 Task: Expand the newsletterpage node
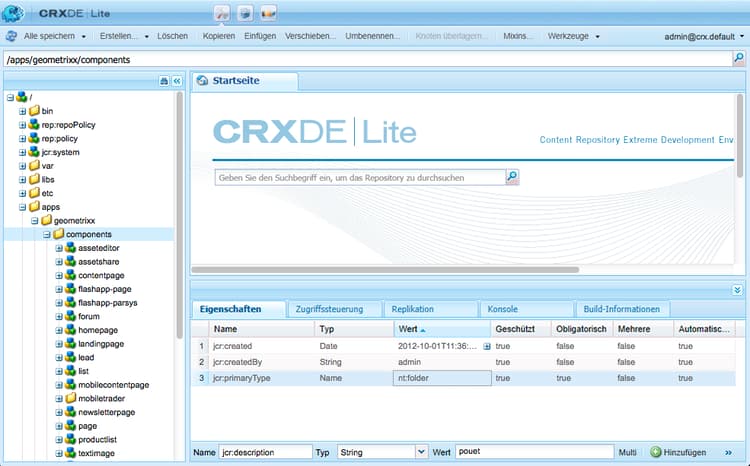point(59,412)
